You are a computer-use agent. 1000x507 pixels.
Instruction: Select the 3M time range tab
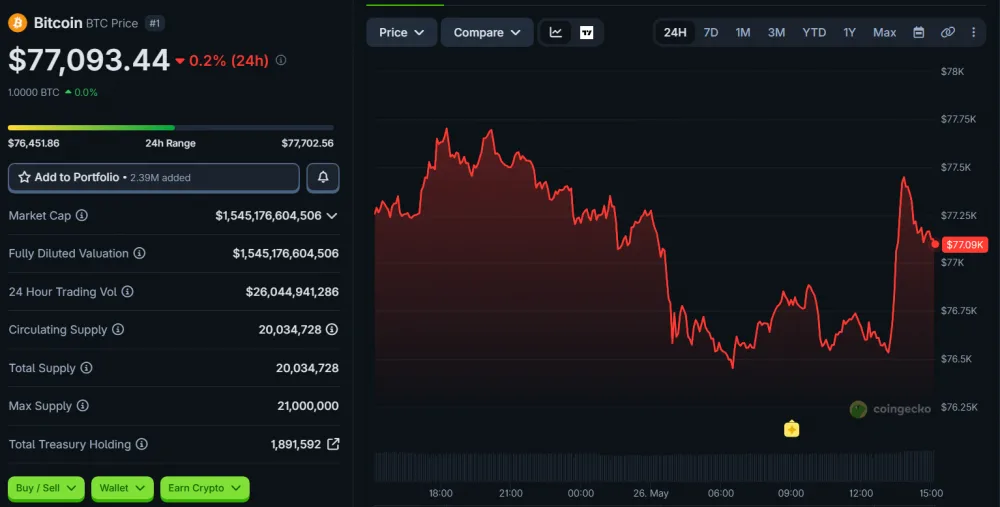(x=776, y=33)
